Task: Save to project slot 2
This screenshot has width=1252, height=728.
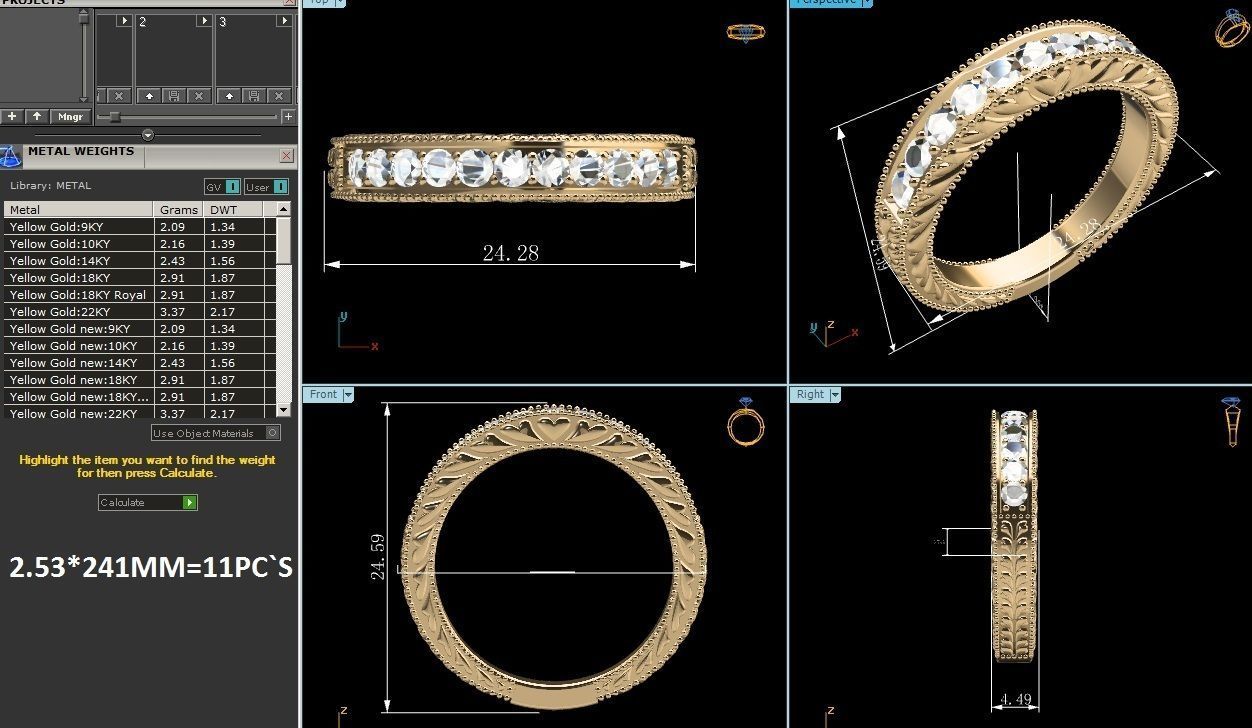Action: 174,96
